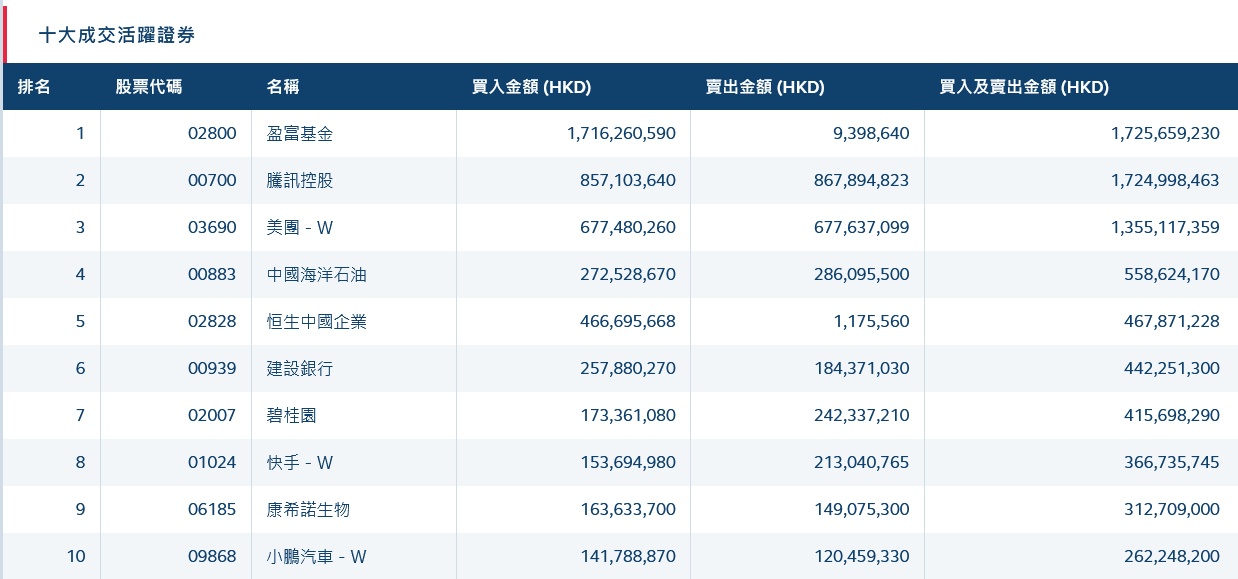Click total amount 1,725,659,230
The height and width of the screenshot is (579, 1238).
coord(1165,133)
